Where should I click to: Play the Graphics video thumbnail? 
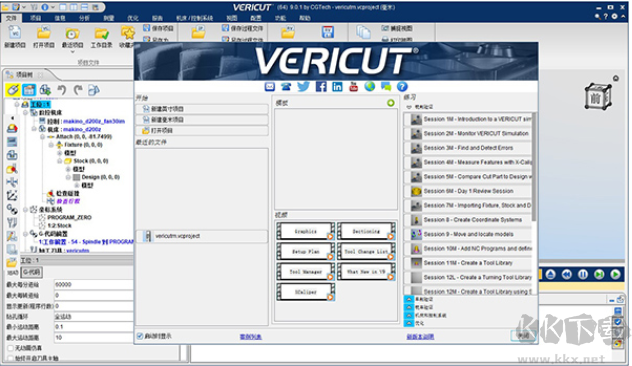(306, 231)
